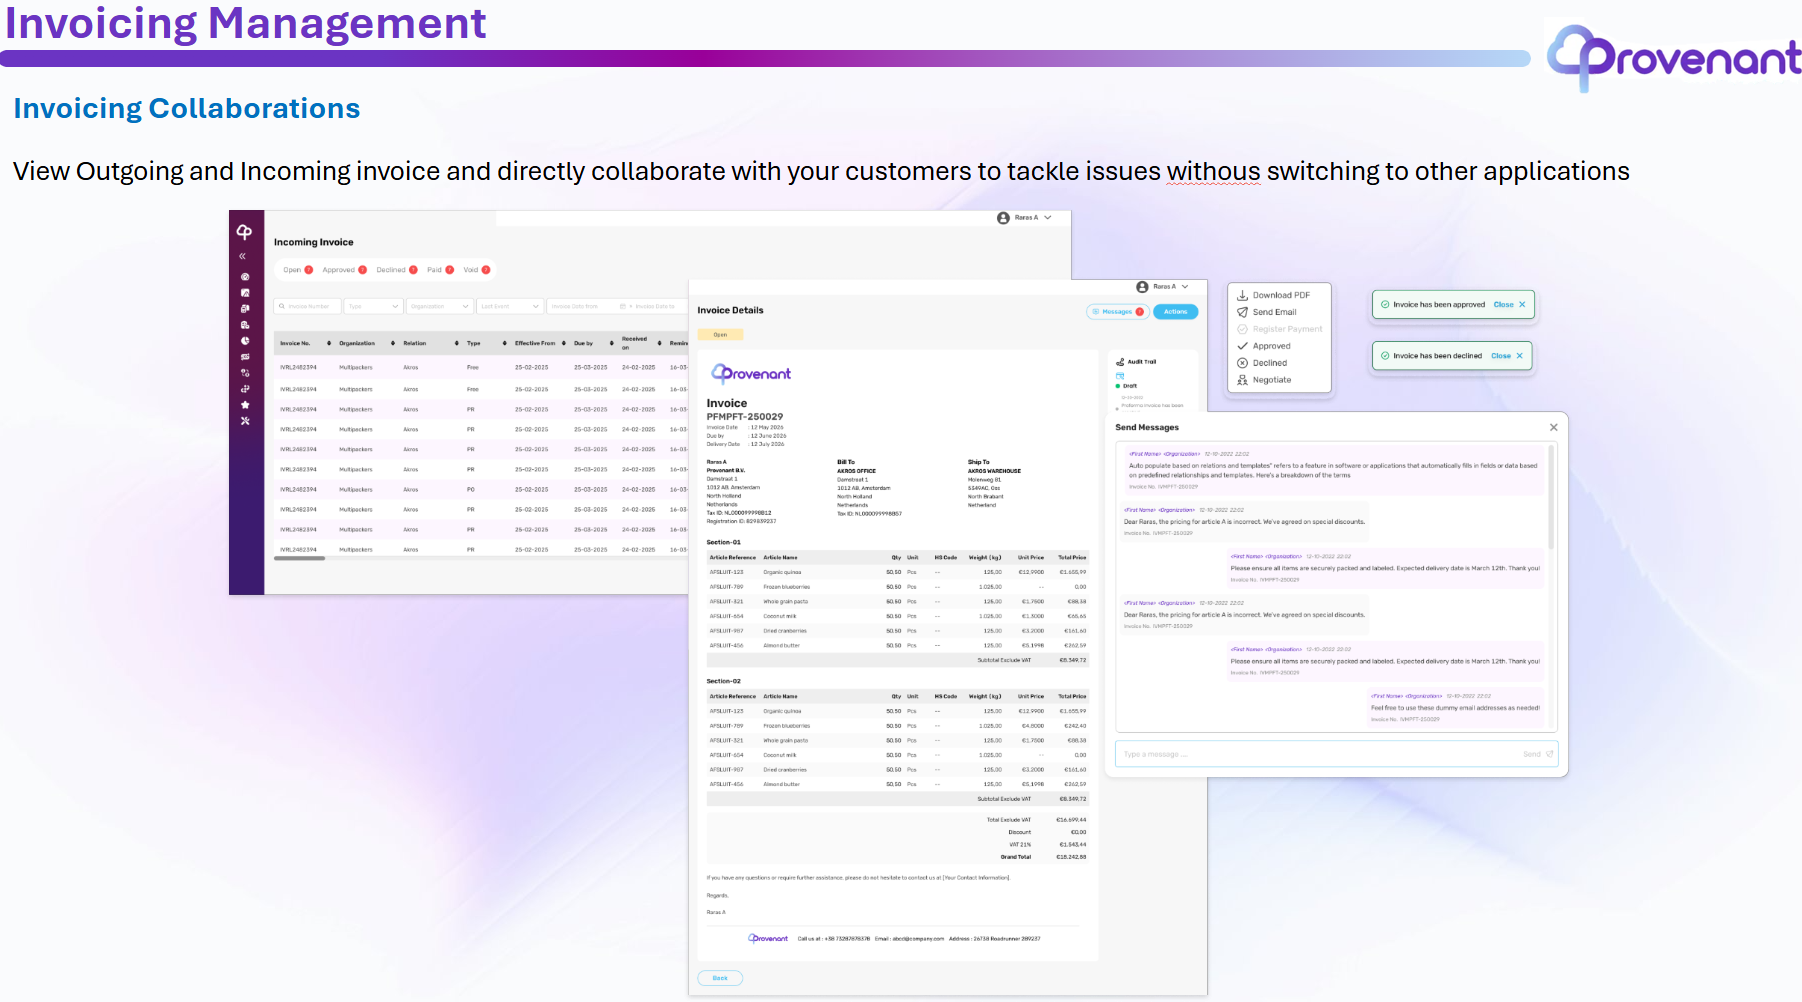This screenshot has height=1002, width=1802.
Task: Switch to the Paid tab
Action: coord(440,270)
